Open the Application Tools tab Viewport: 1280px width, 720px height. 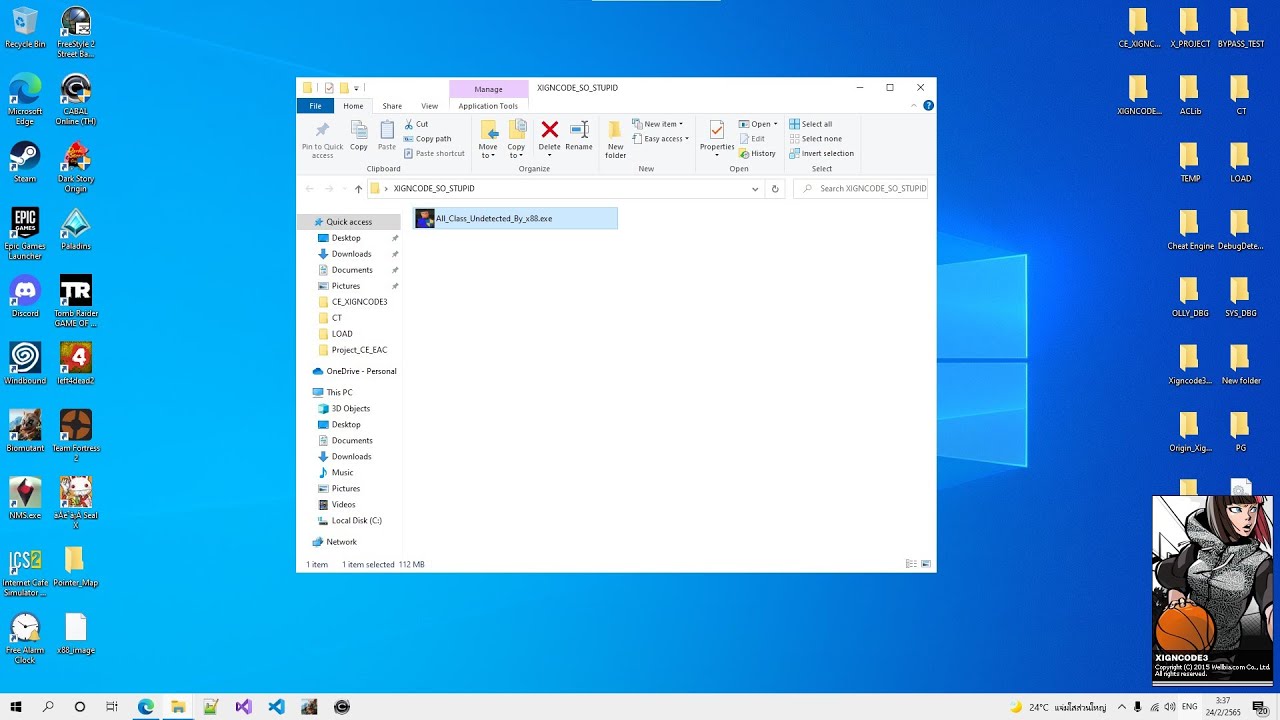pos(488,106)
